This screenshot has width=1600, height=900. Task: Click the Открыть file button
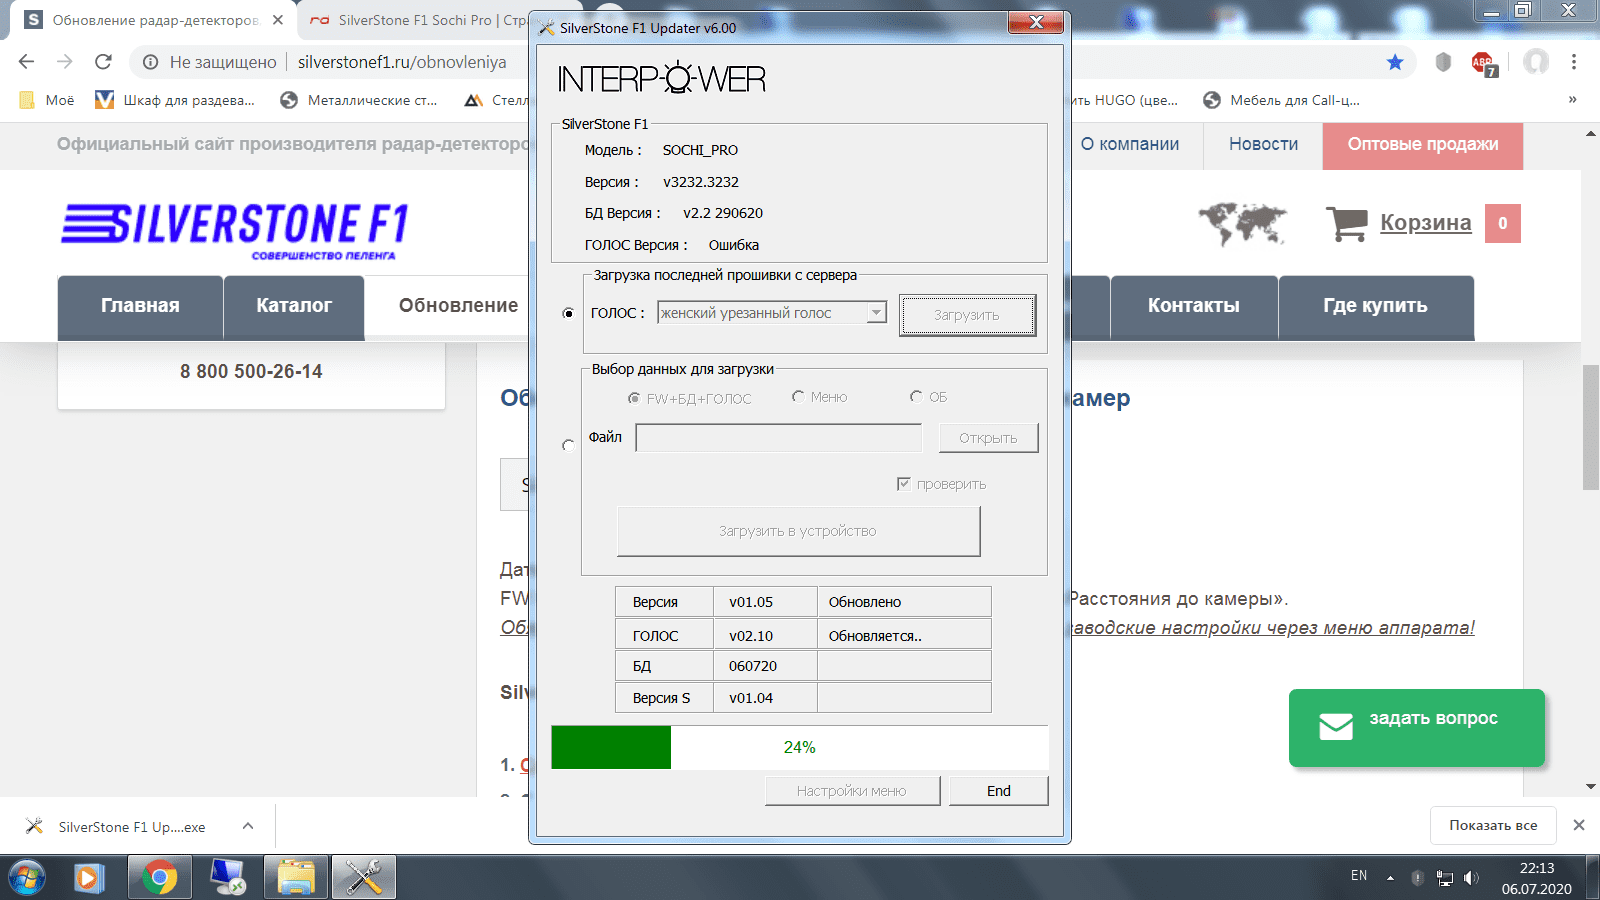pos(988,438)
